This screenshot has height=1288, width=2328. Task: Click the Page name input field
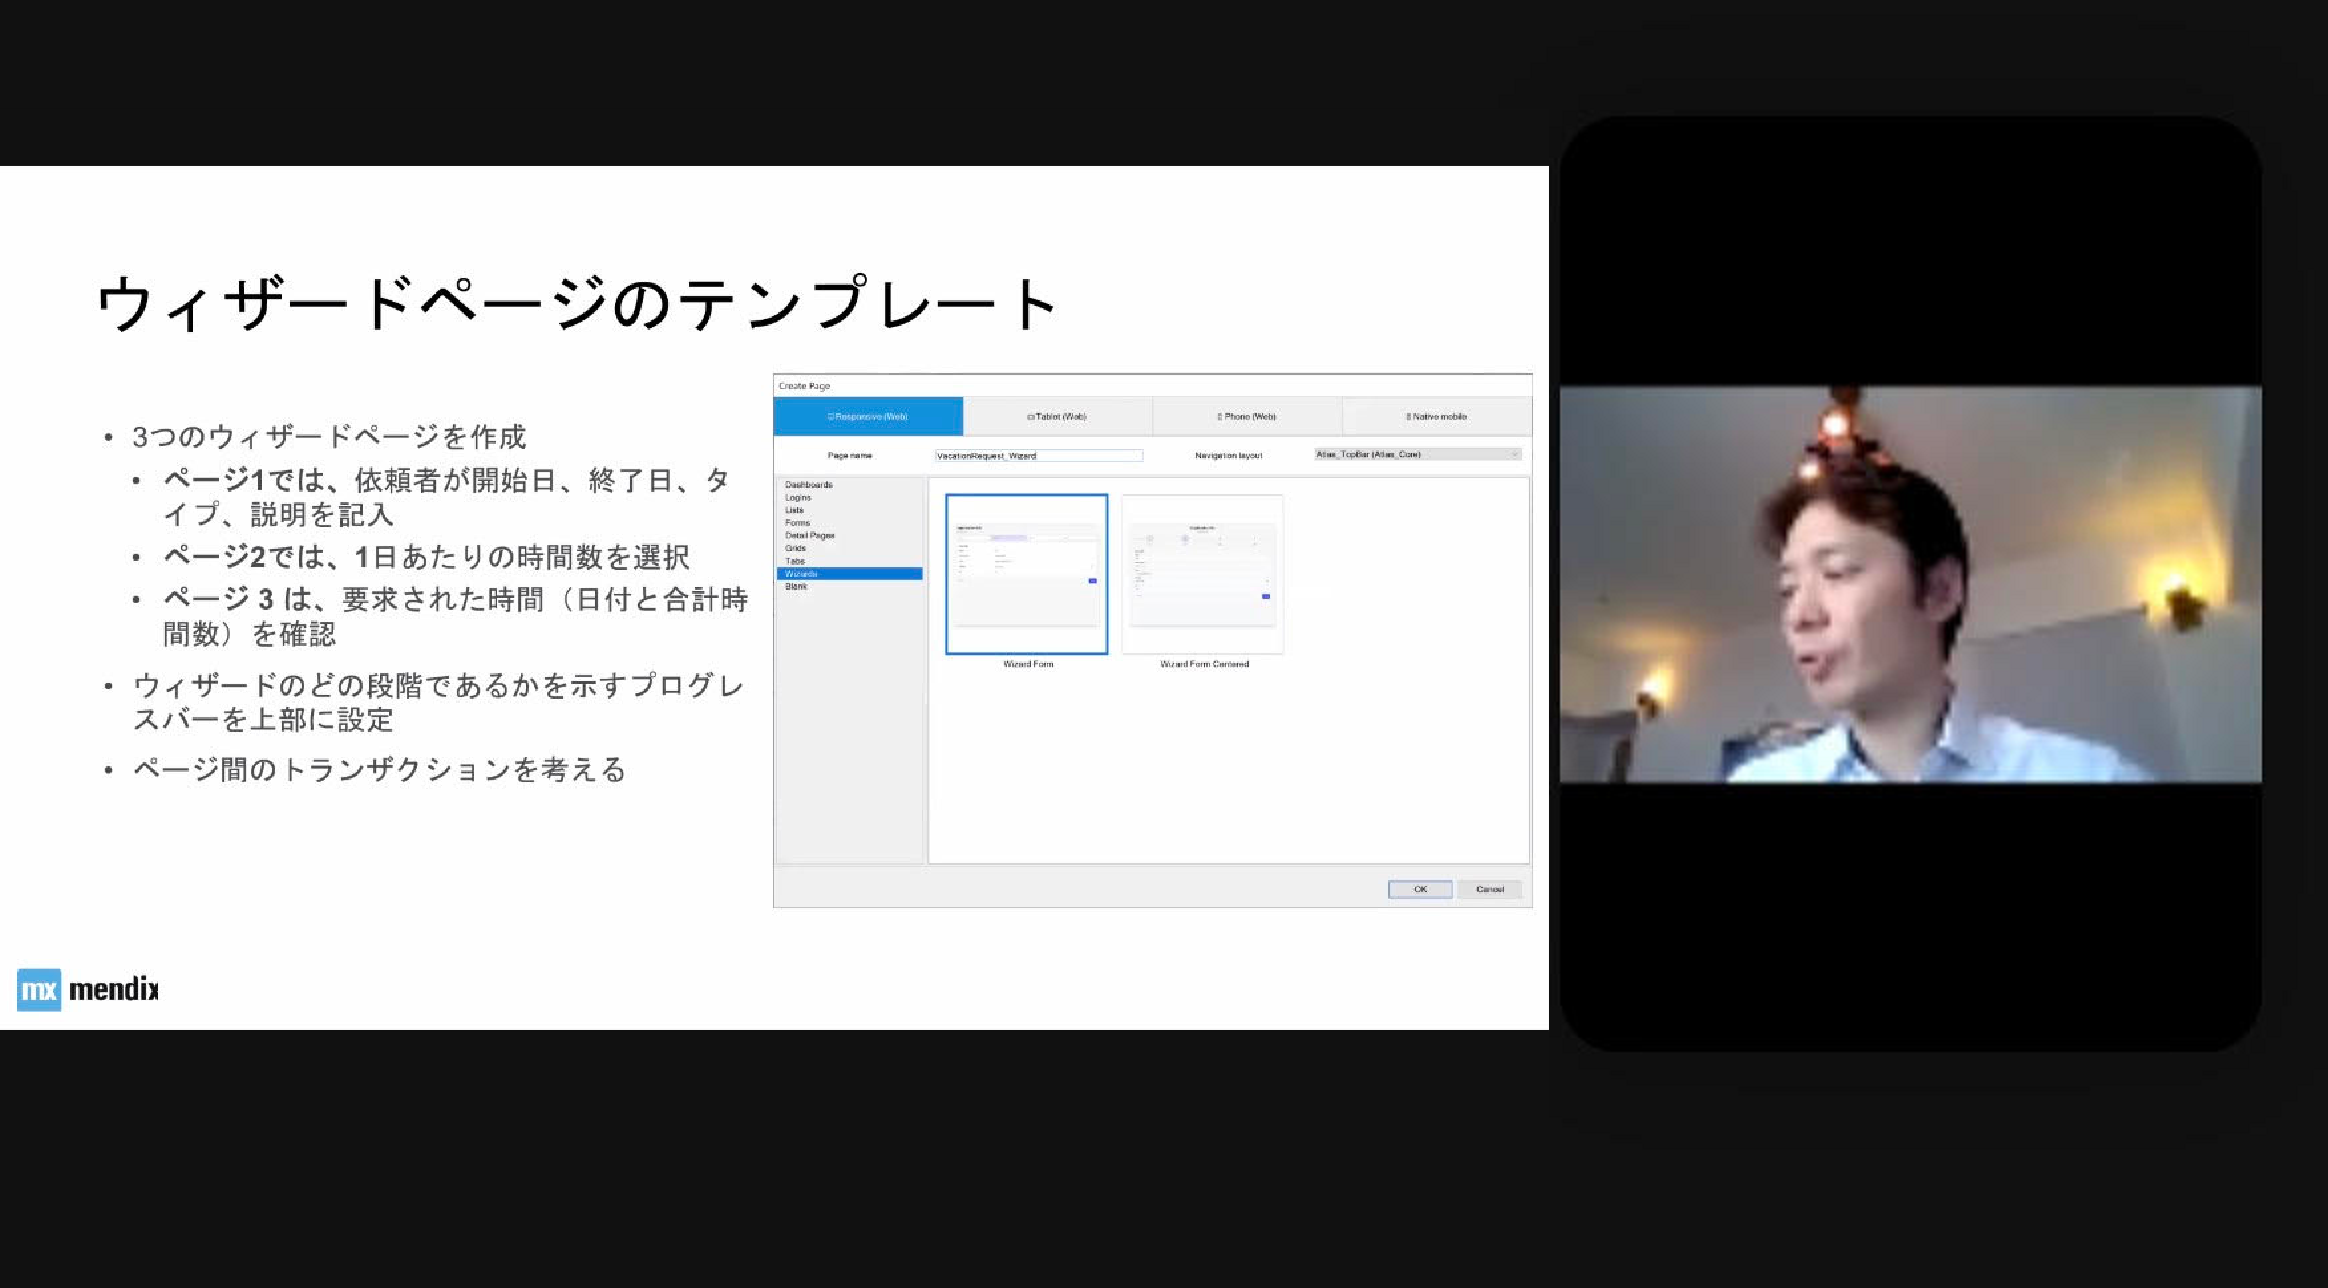tap(1038, 455)
